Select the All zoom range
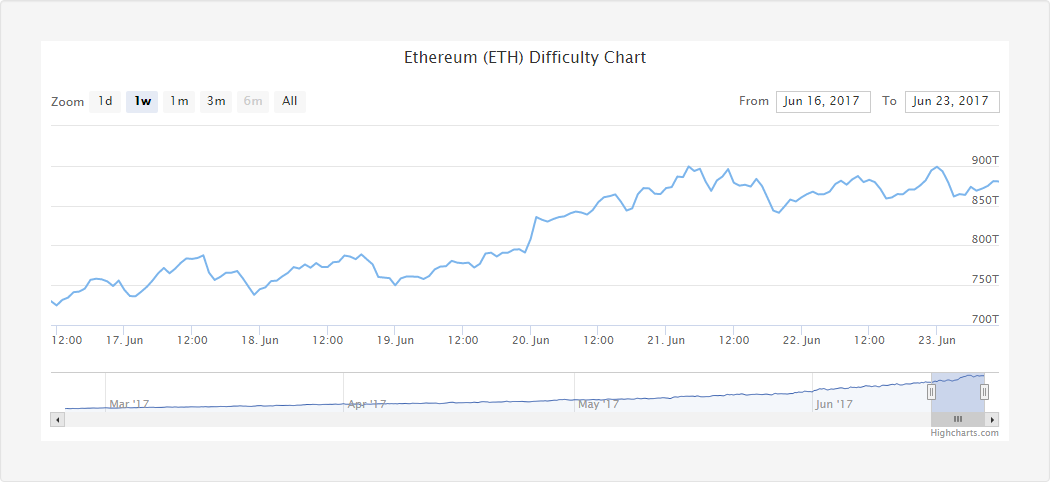The height and width of the screenshot is (482, 1050). coord(289,102)
